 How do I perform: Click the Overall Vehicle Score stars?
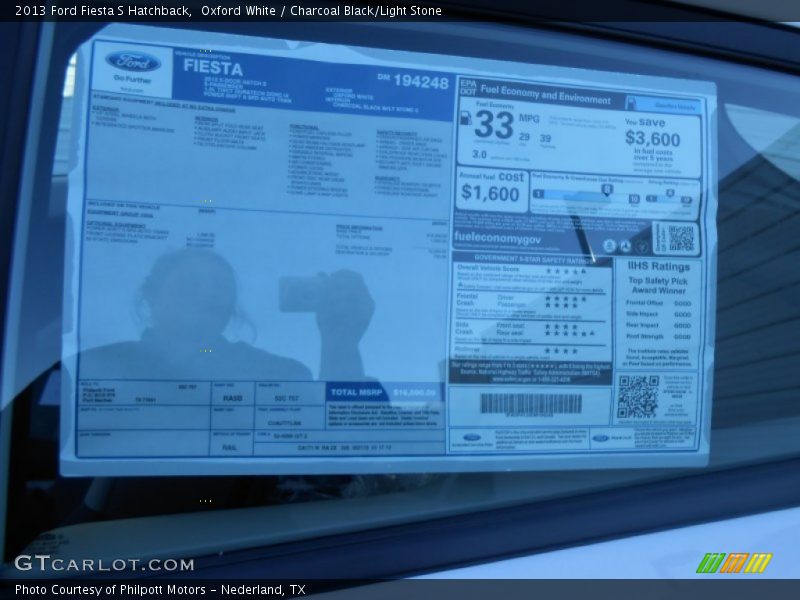point(566,271)
